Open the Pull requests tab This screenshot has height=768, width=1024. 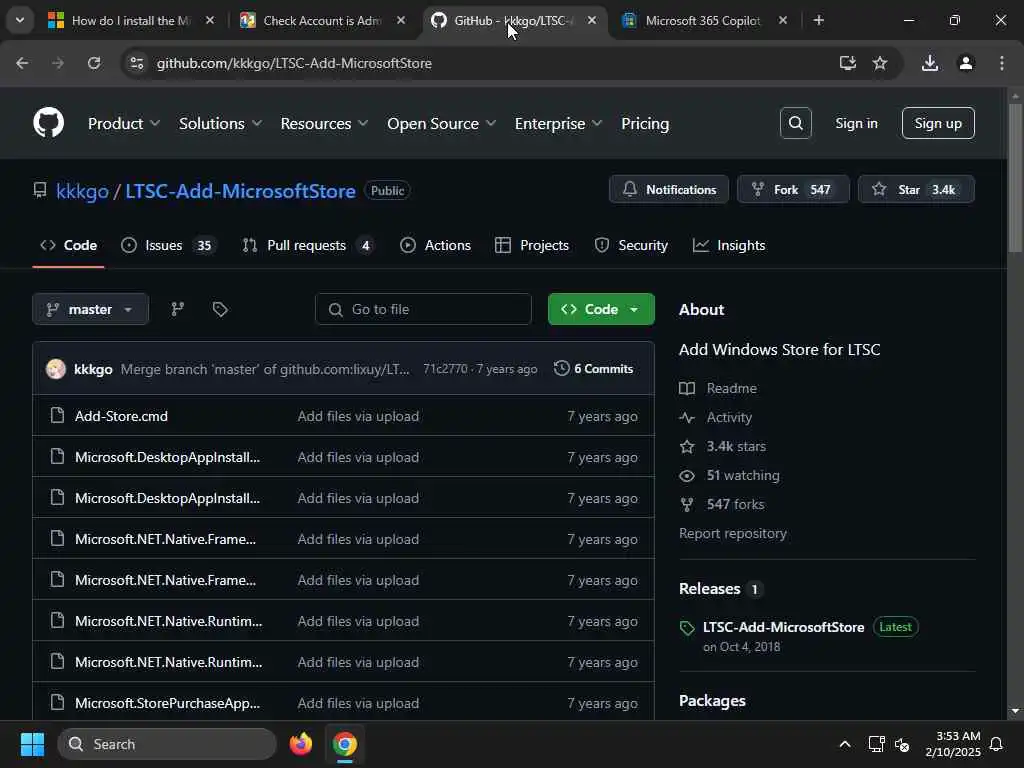(307, 246)
